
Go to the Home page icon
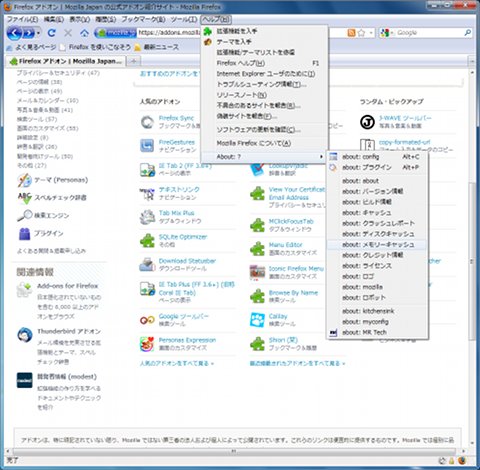(85, 33)
